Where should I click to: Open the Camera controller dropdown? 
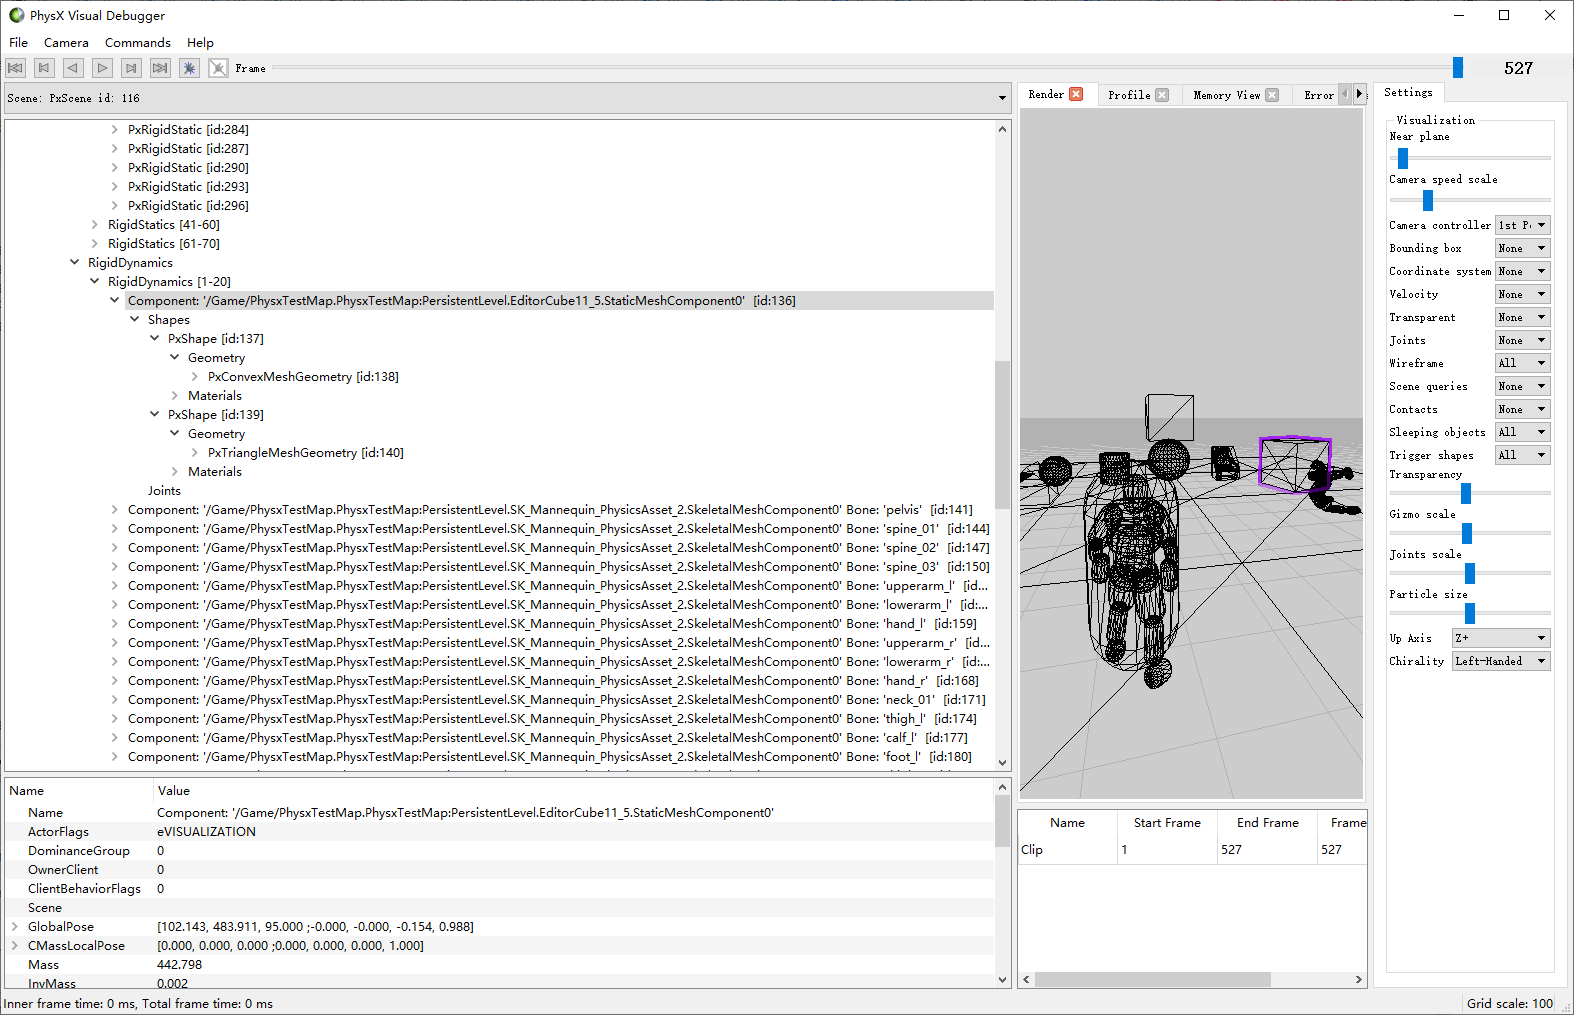1522,225
